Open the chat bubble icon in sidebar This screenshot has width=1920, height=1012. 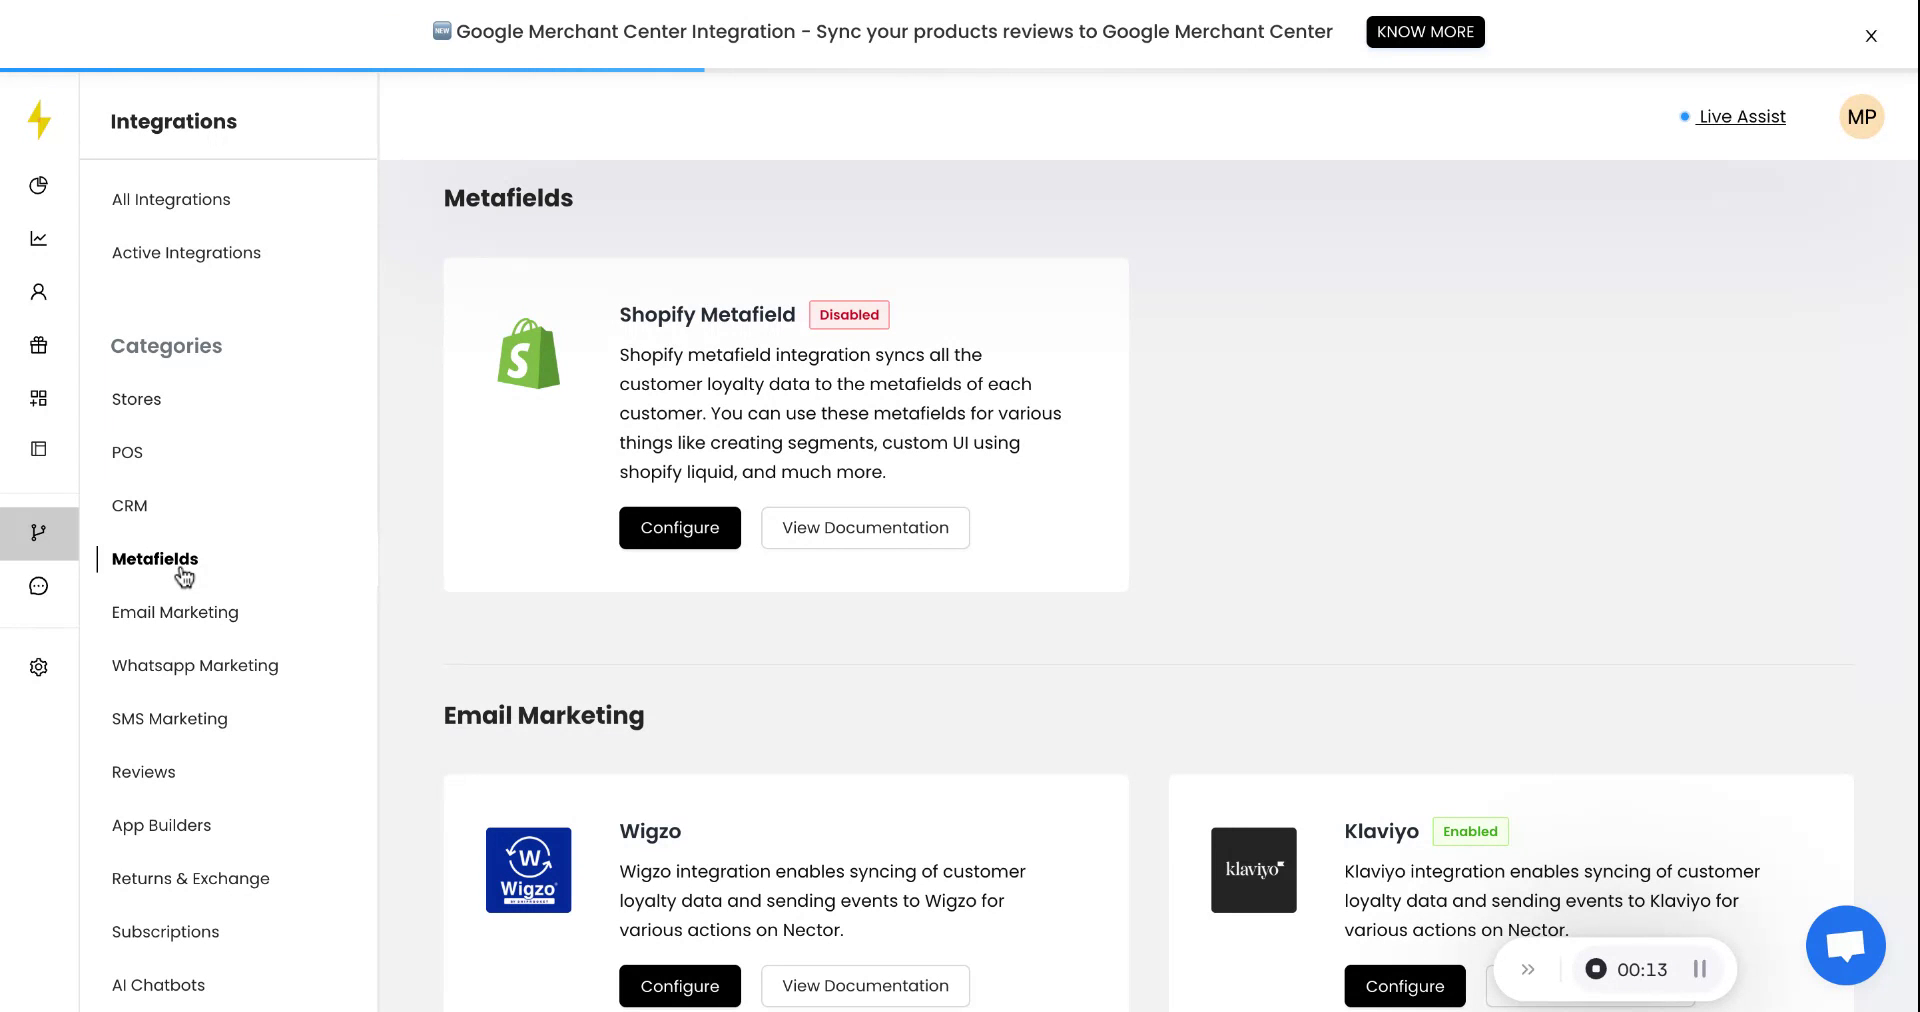point(38,585)
